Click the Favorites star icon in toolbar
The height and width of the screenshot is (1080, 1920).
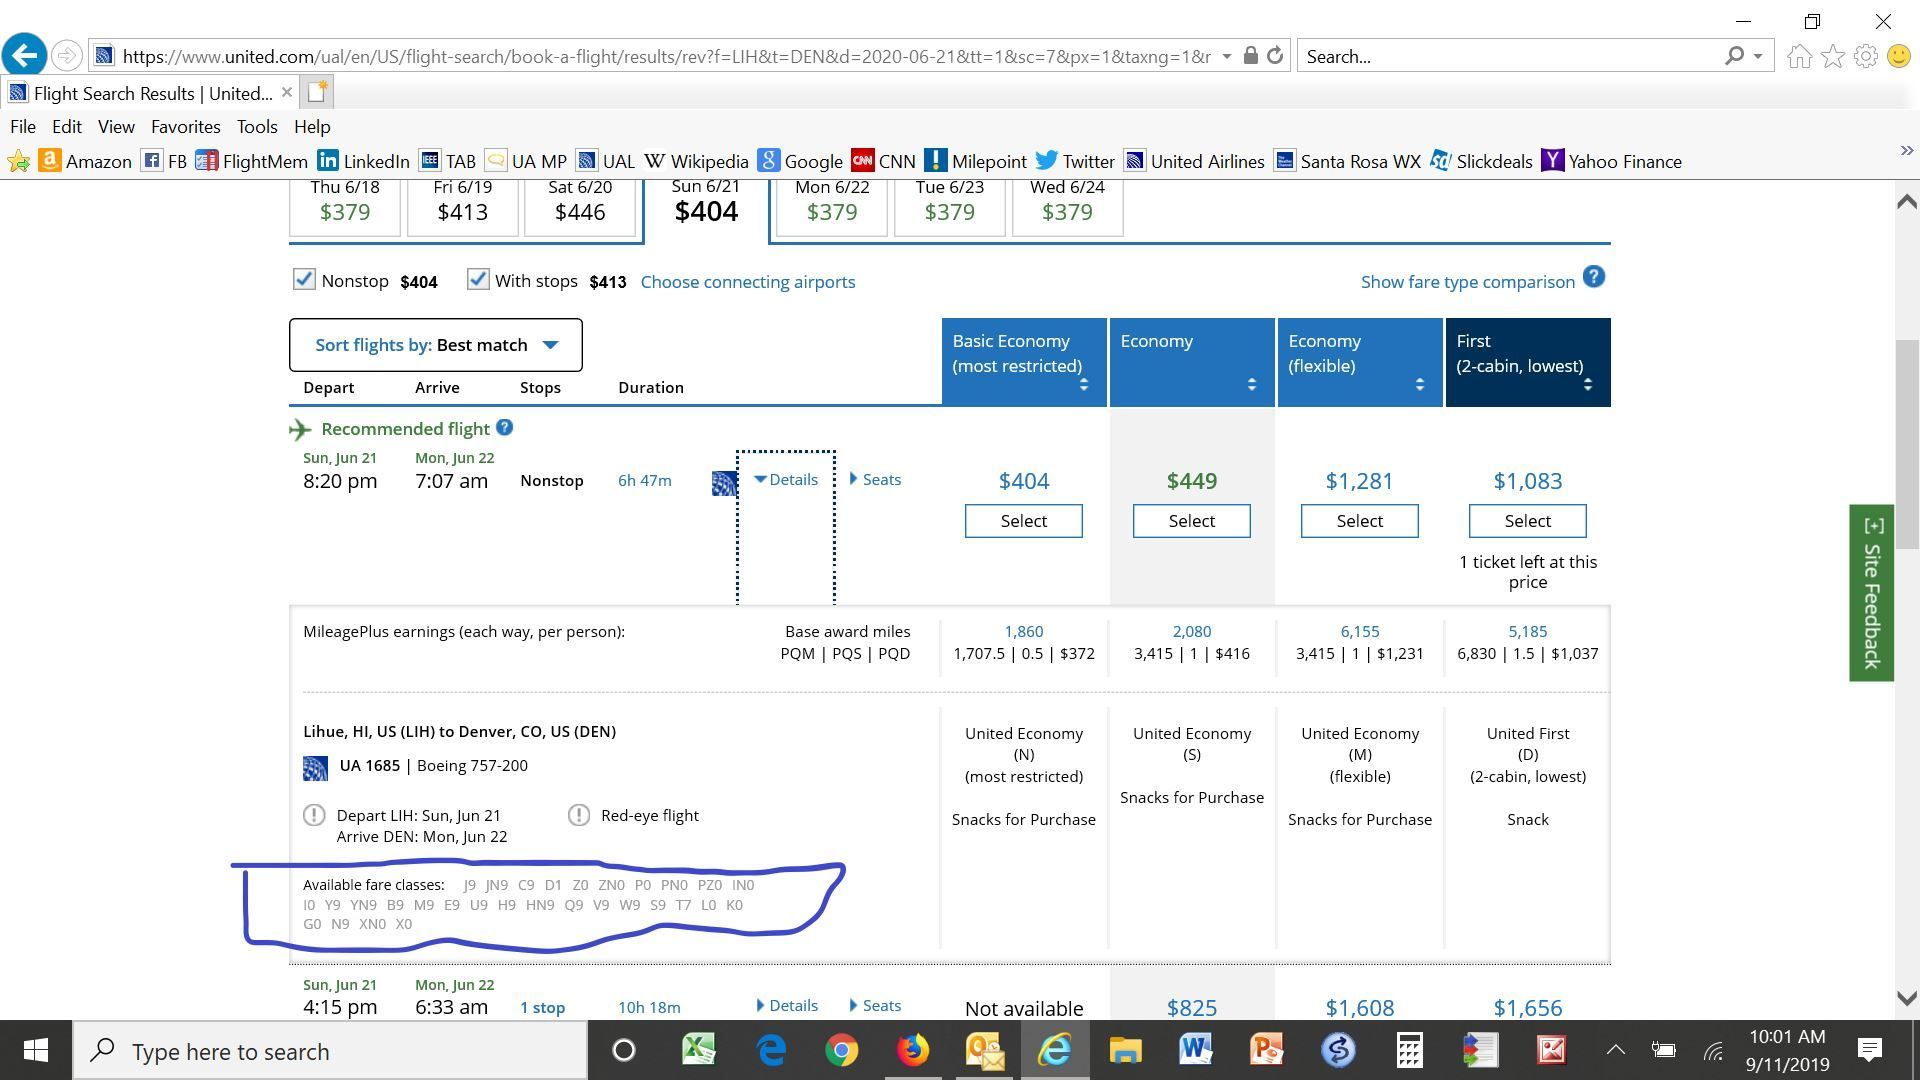click(x=1832, y=56)
